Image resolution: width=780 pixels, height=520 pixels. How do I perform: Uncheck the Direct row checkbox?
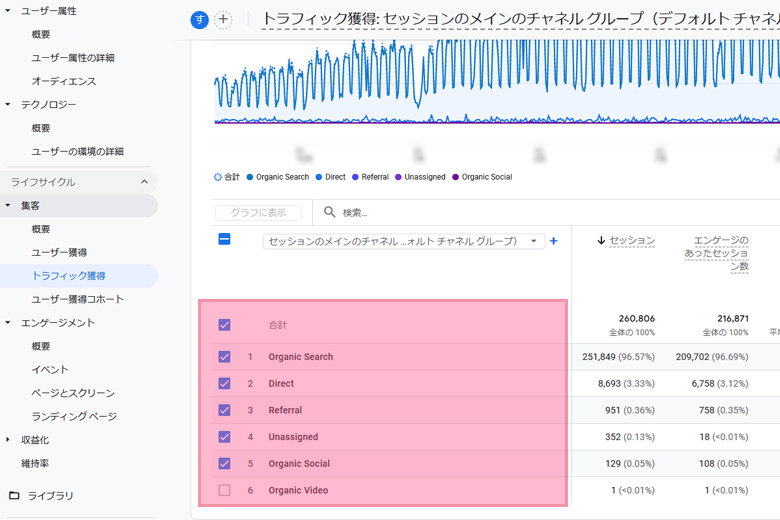tap(224, 384)
